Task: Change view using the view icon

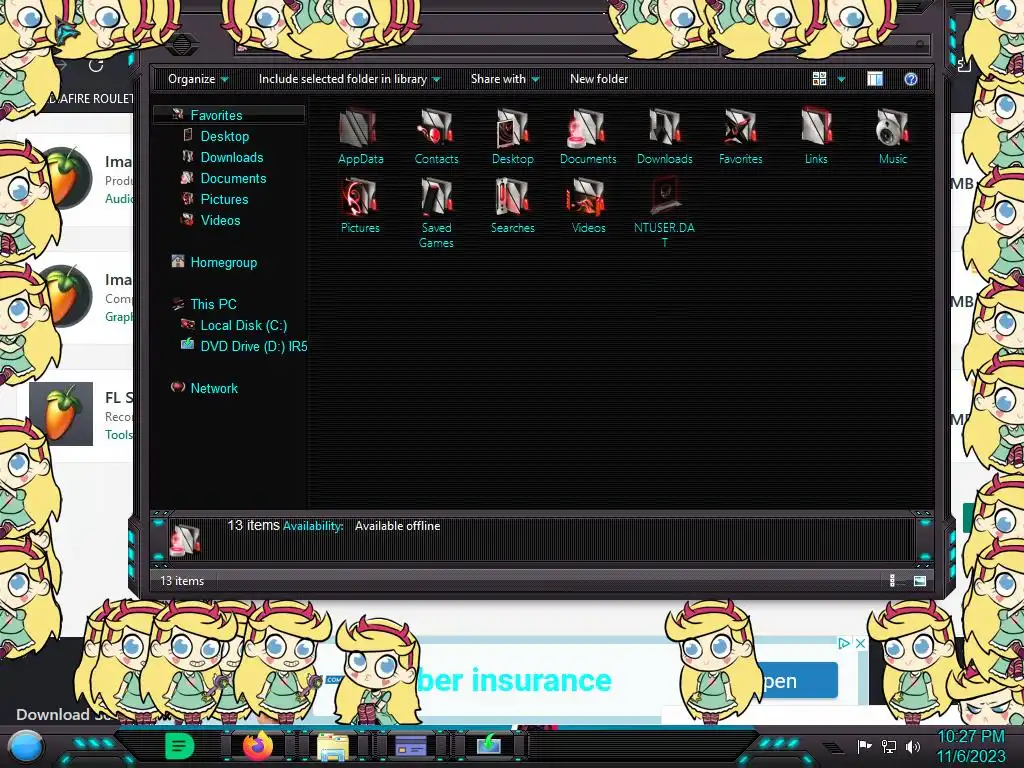Action: 820,79
